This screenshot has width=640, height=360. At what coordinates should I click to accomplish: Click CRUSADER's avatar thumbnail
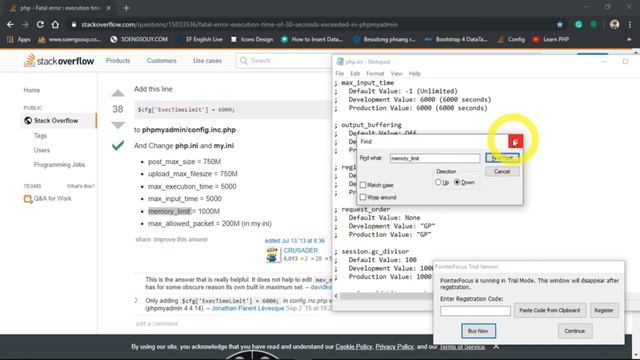click(x=273, y=255)
